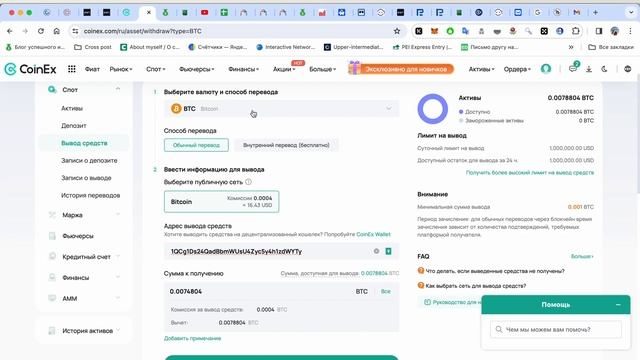Open the user profile avatar icon

[x=546, y=69]
